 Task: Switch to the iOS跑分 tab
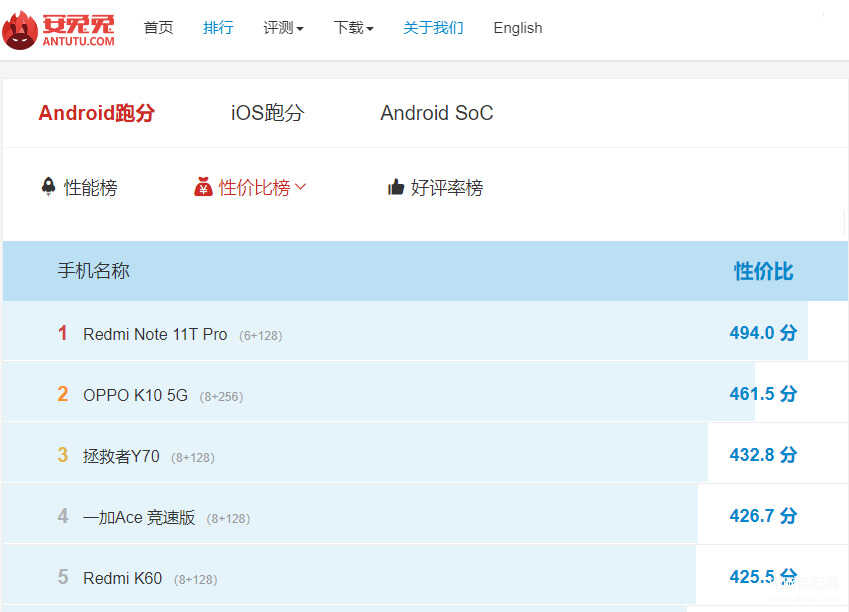point(267,113)
